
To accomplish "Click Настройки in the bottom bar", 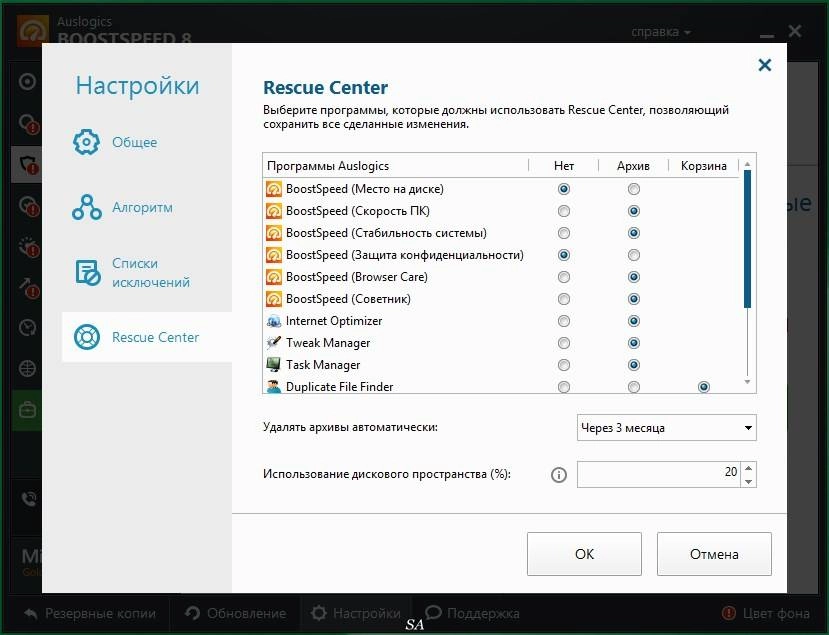I will point(356,613).
